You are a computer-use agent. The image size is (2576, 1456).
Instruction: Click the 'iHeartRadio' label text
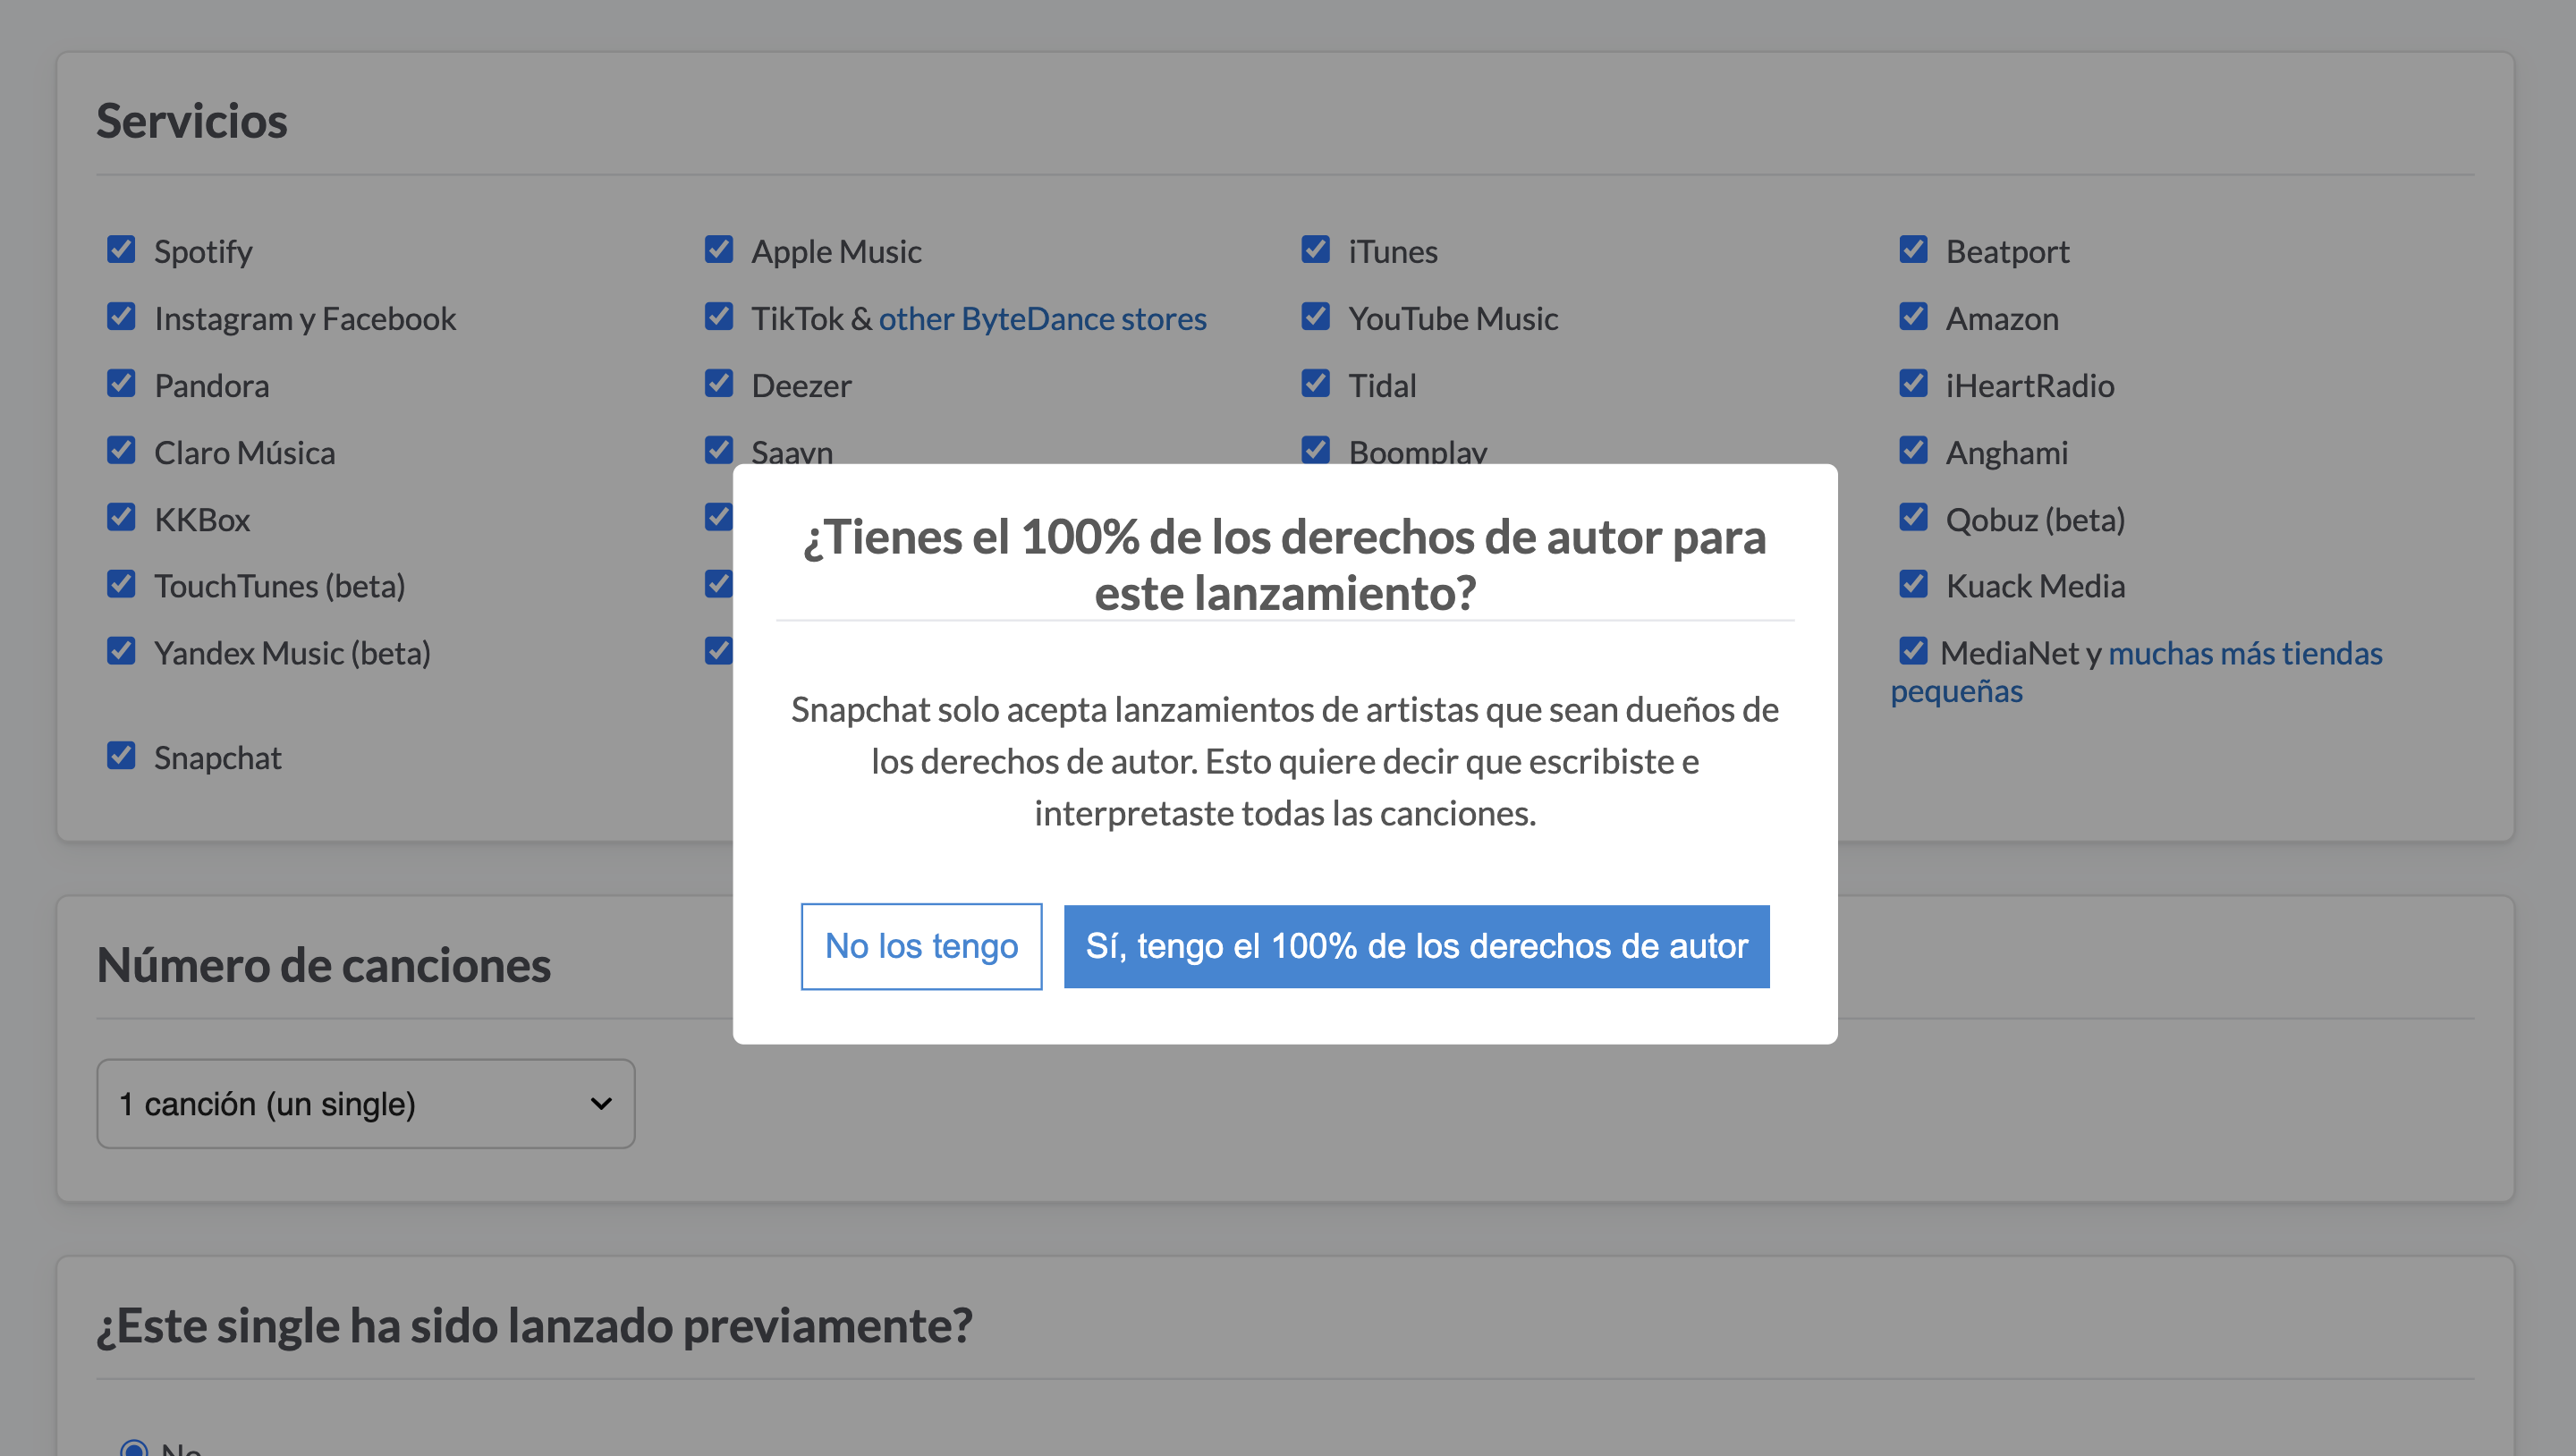click(x=2030, y=386)
